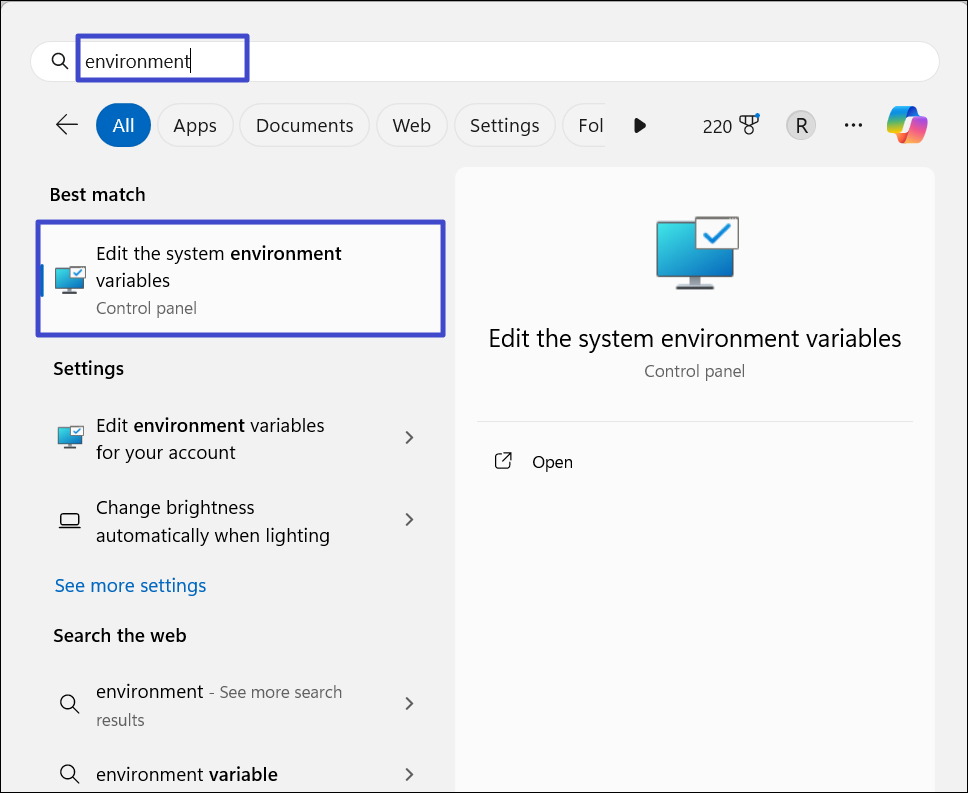Expand the 'Change brightness automatically' chevron
Screen dimensions: 968x793
(408, 520)
